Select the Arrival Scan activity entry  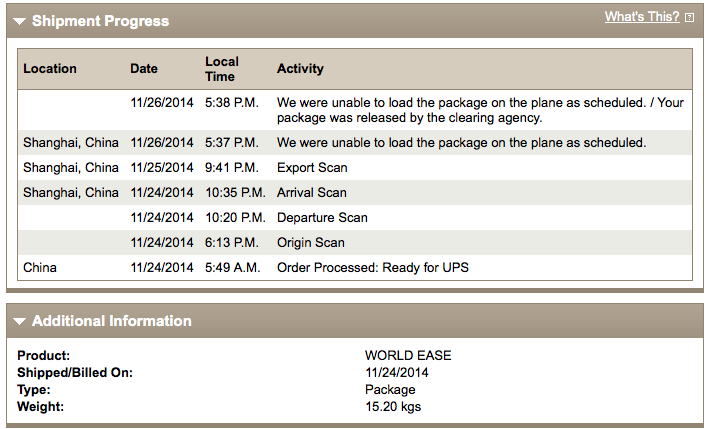[x=312, y=192]
